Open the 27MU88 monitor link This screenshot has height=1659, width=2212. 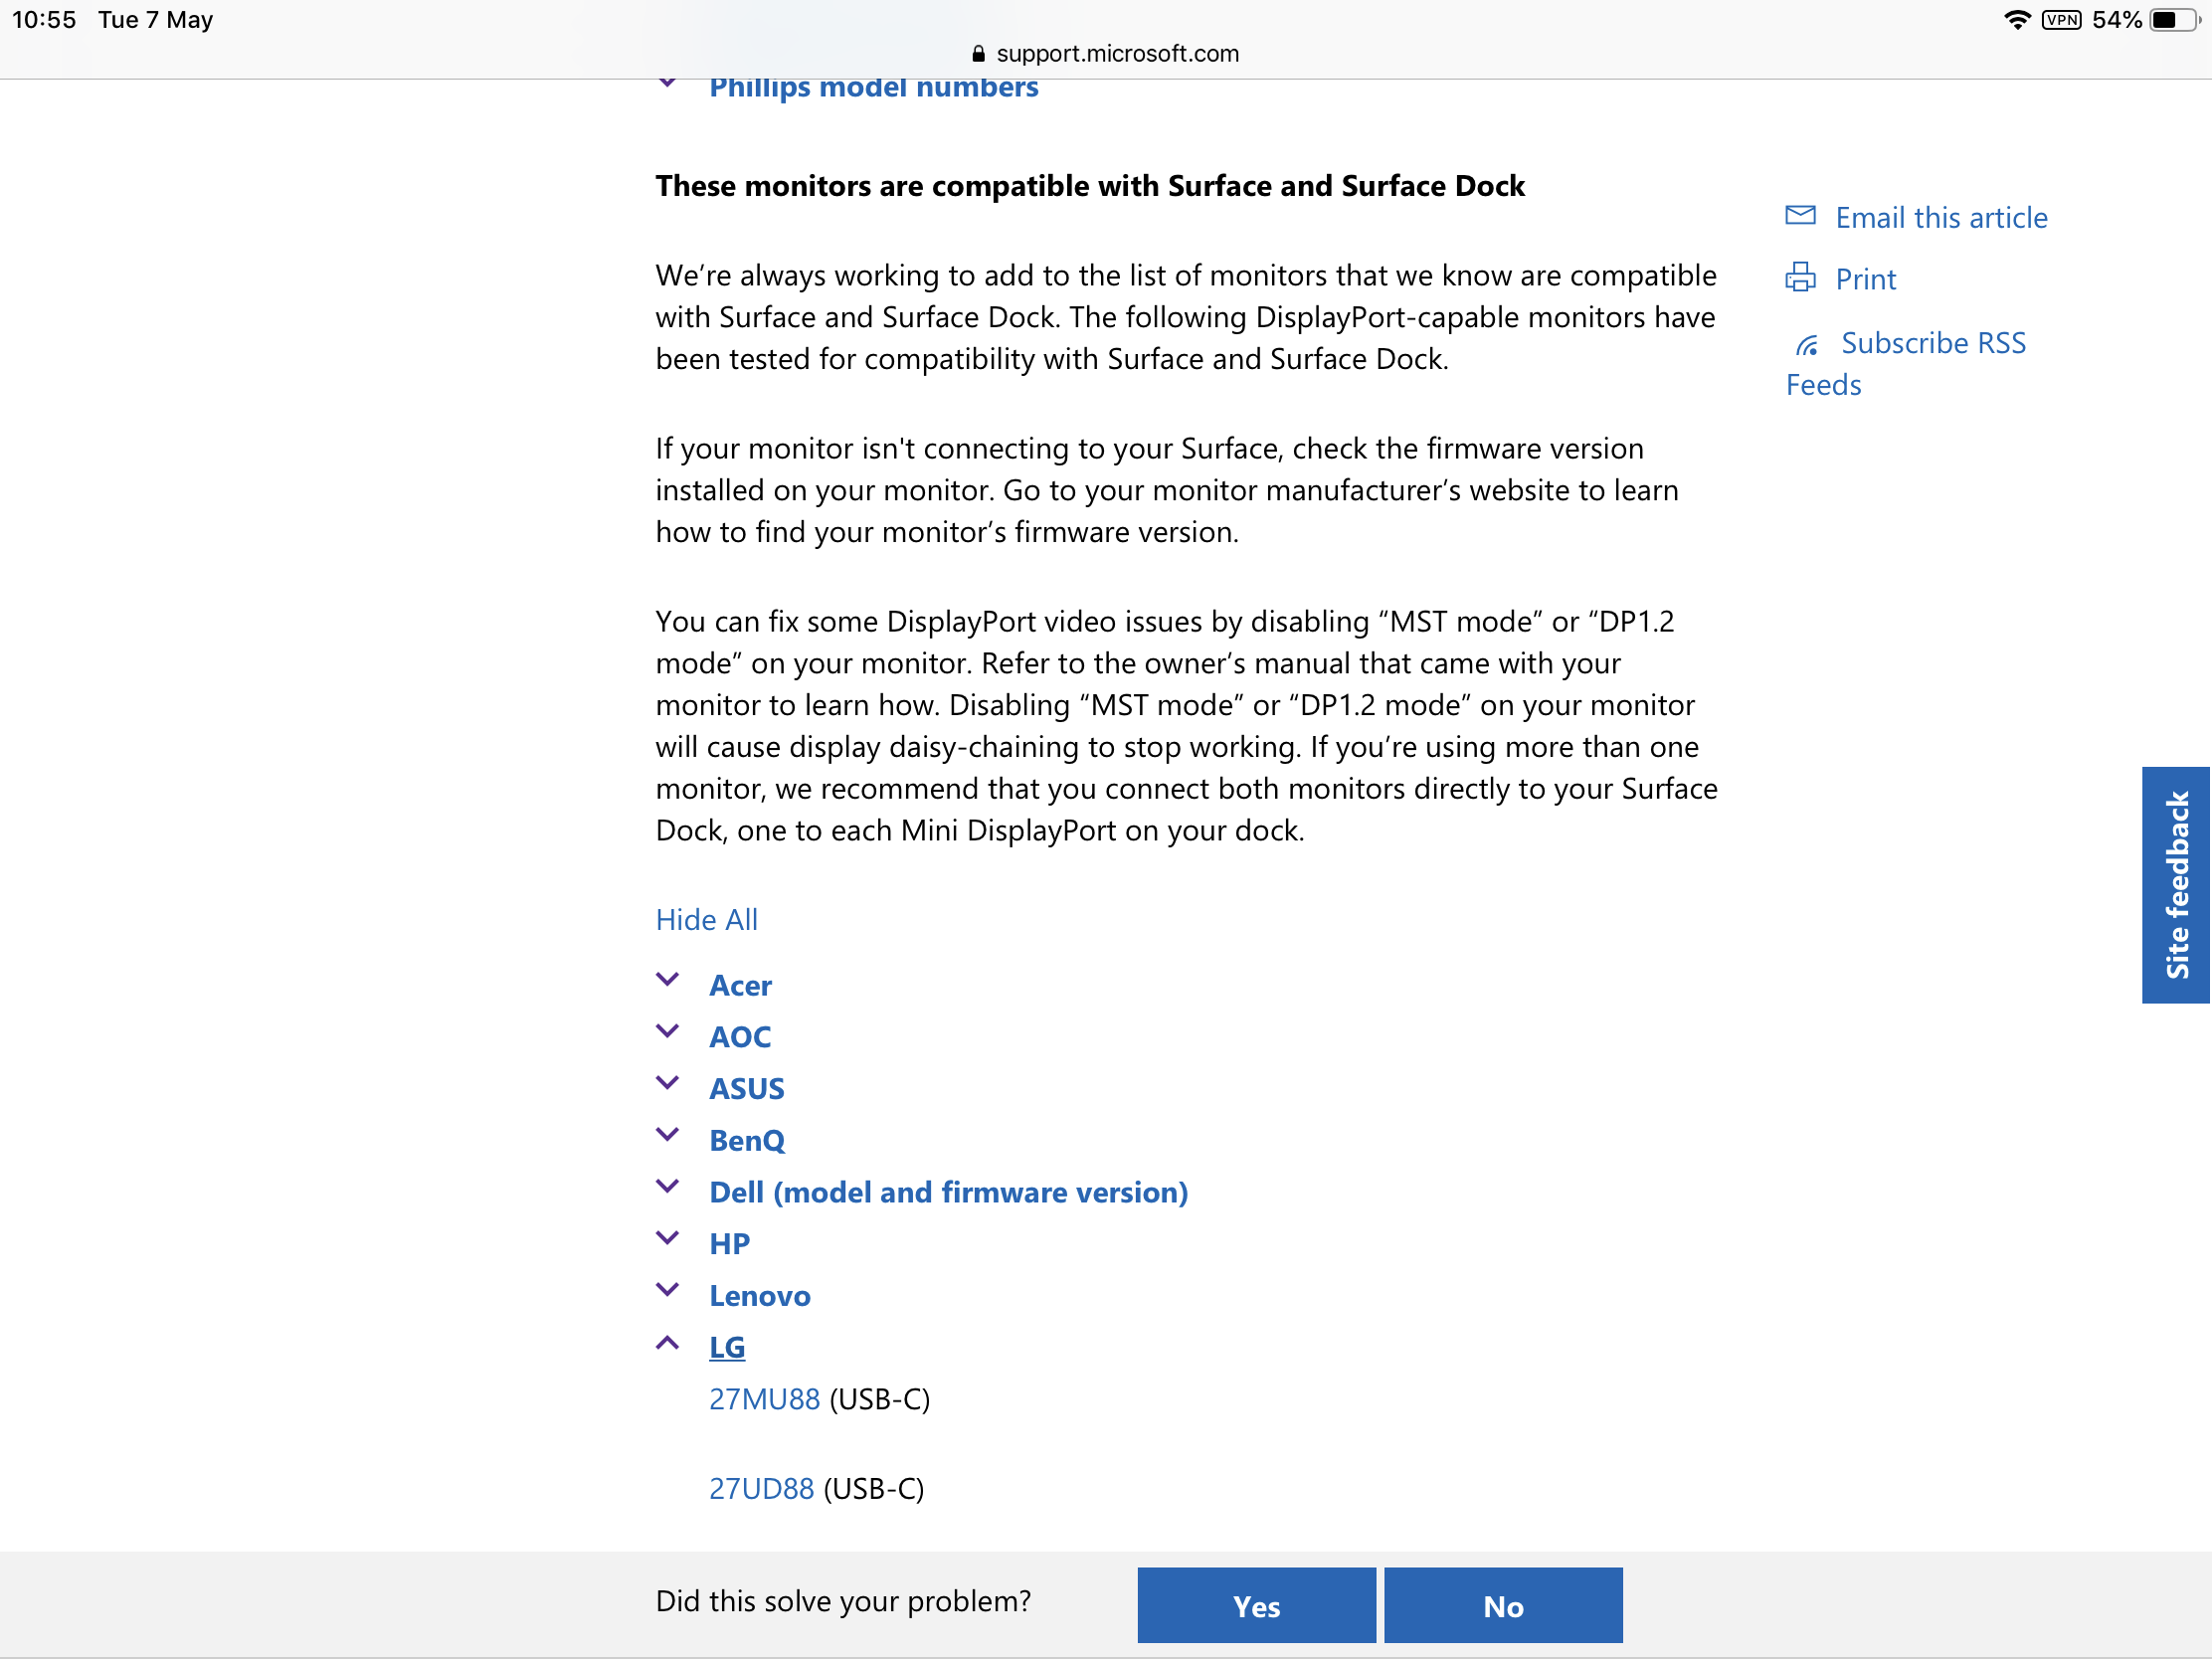coord(764,1399)
